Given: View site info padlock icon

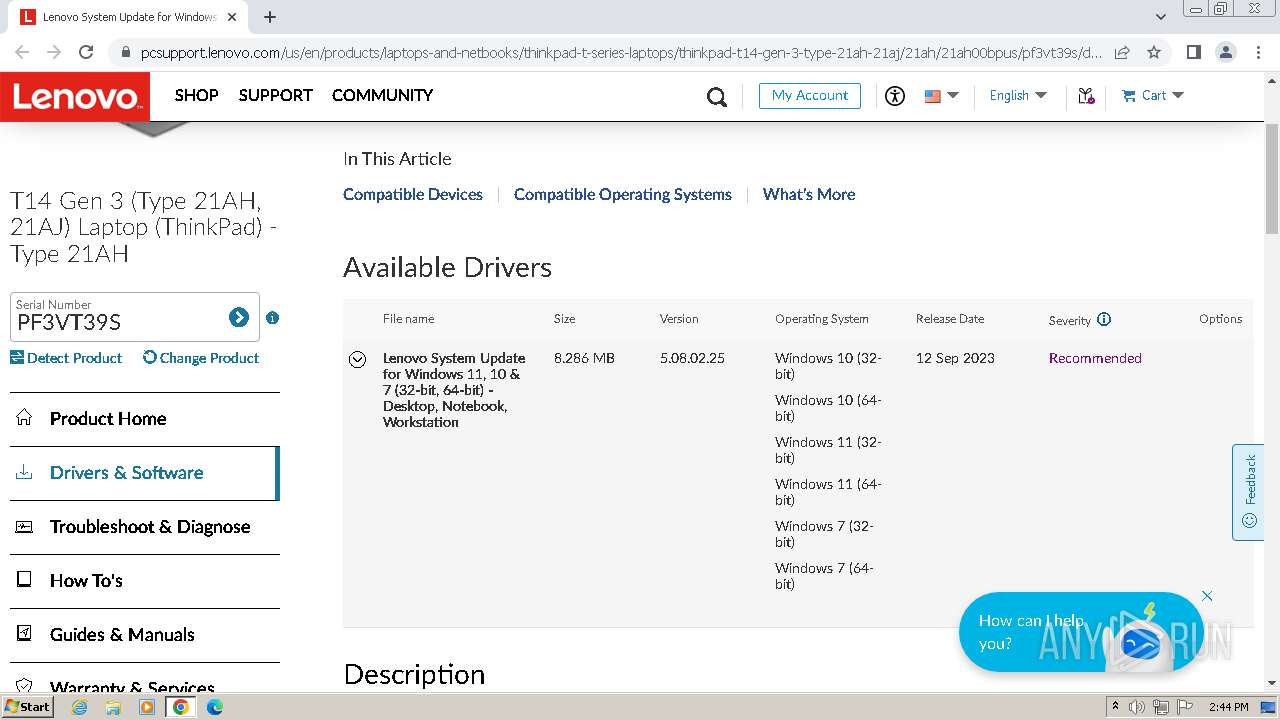Looking at the screenshot, I should pos(124,52).
